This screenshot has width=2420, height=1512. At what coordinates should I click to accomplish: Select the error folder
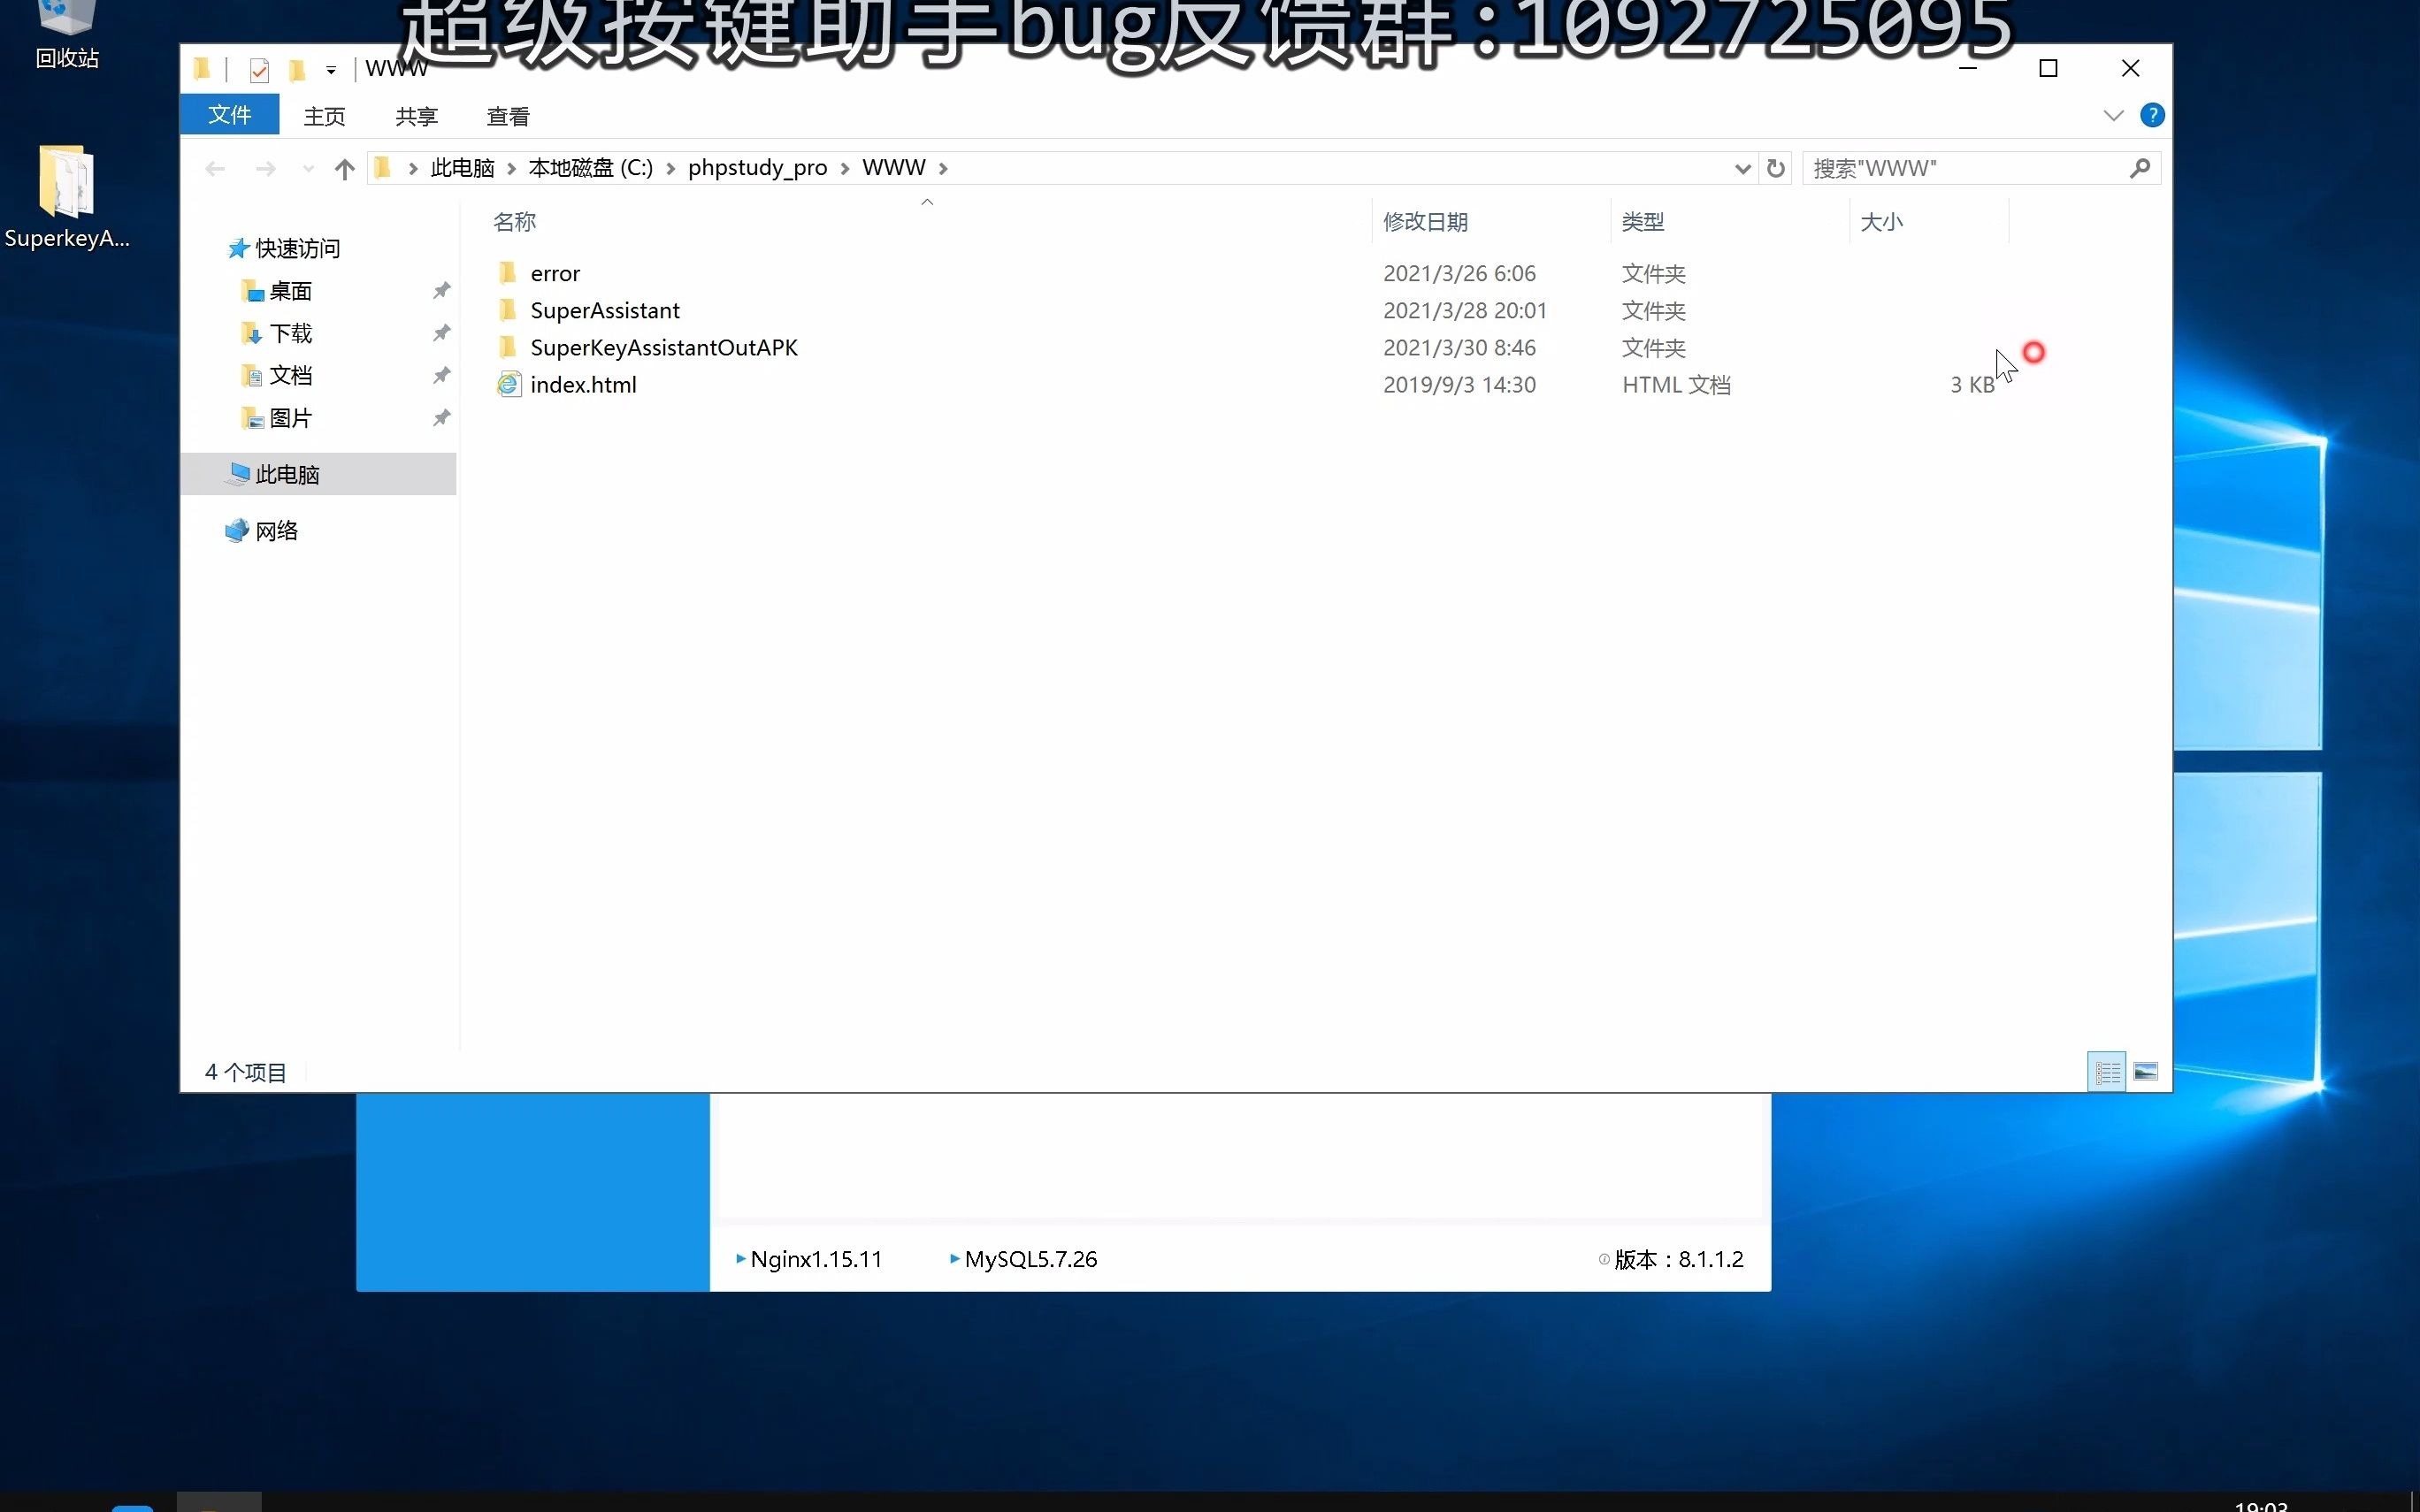[555, 273]
